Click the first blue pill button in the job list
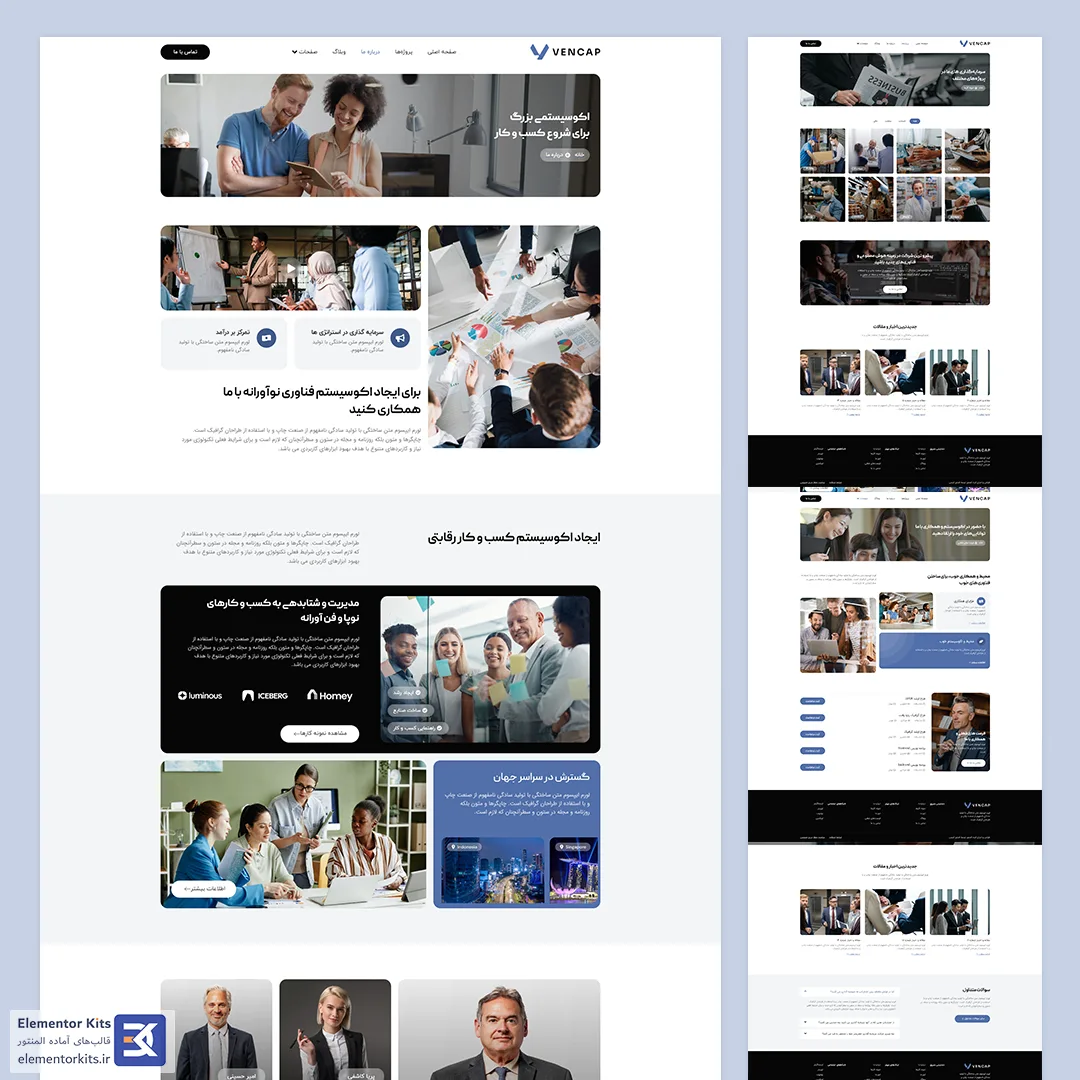The image size is (1080, 1080). [813, 701]
